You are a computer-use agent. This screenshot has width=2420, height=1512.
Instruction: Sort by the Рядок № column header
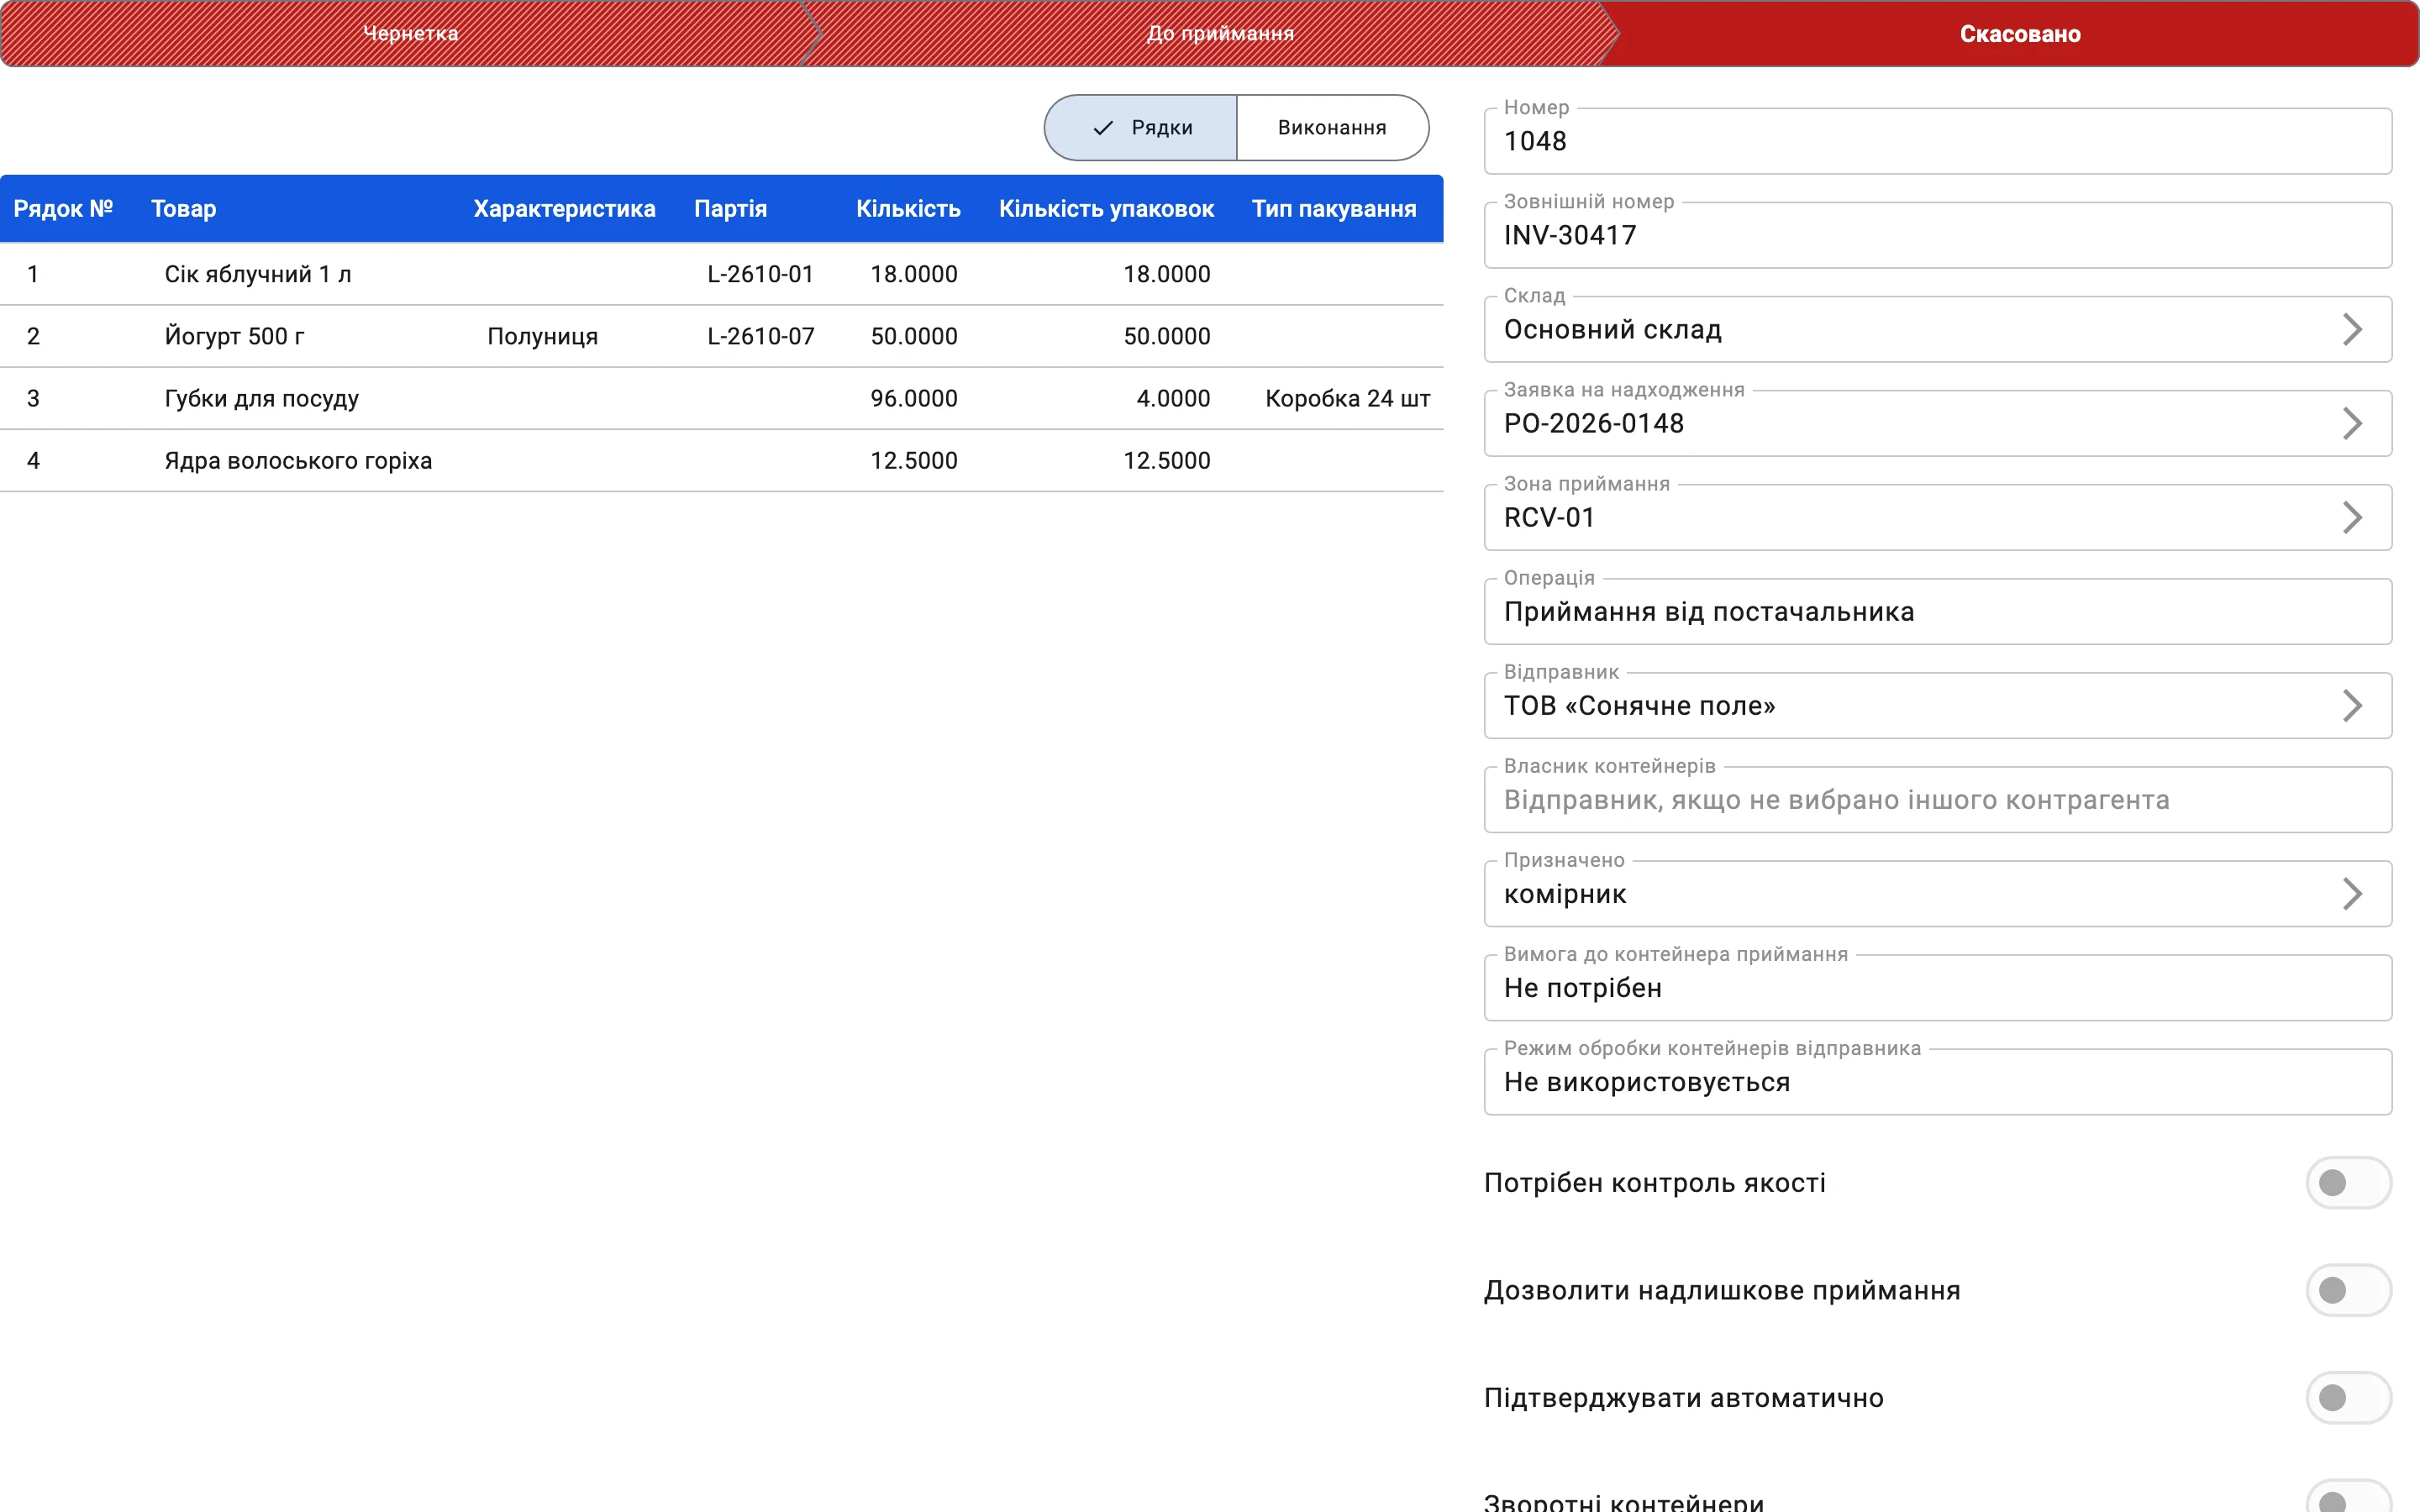click(x=63, y=209)
